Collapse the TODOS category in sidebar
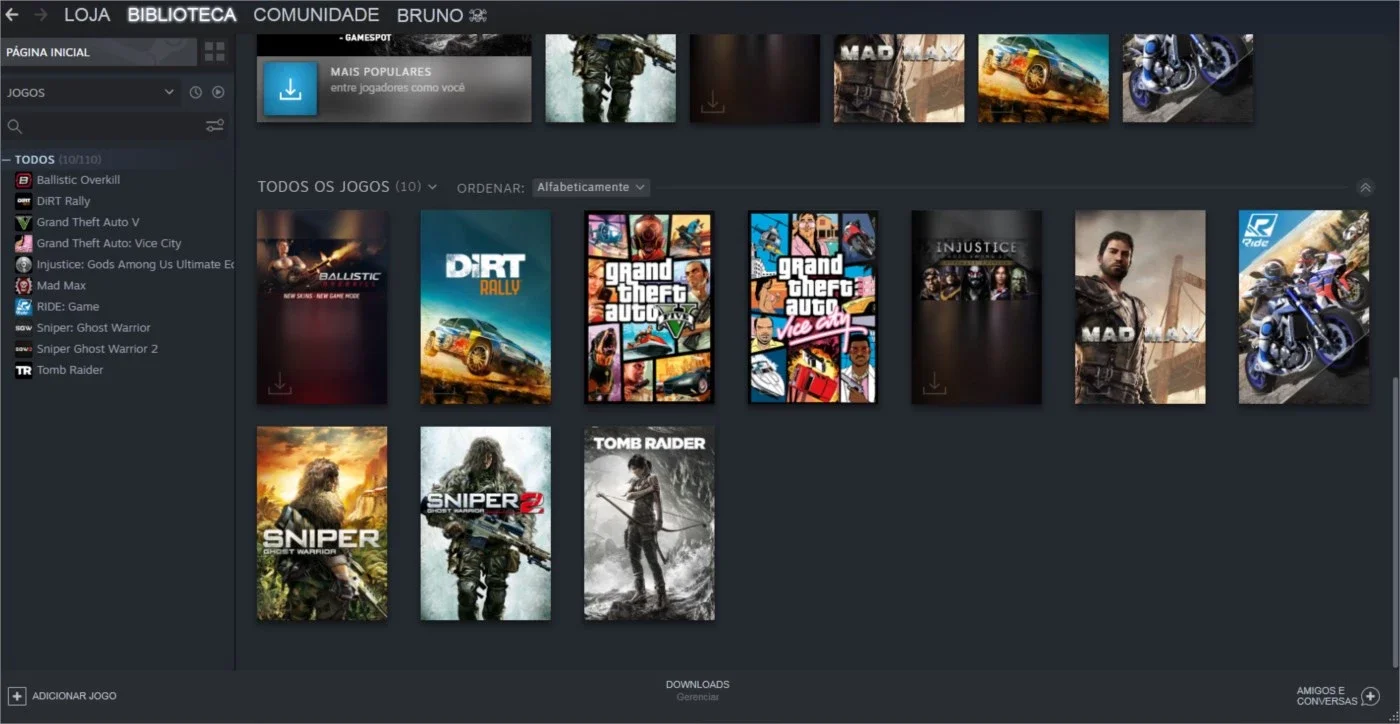Viewport: 1400px width, 724px height. tap(6, 160)
